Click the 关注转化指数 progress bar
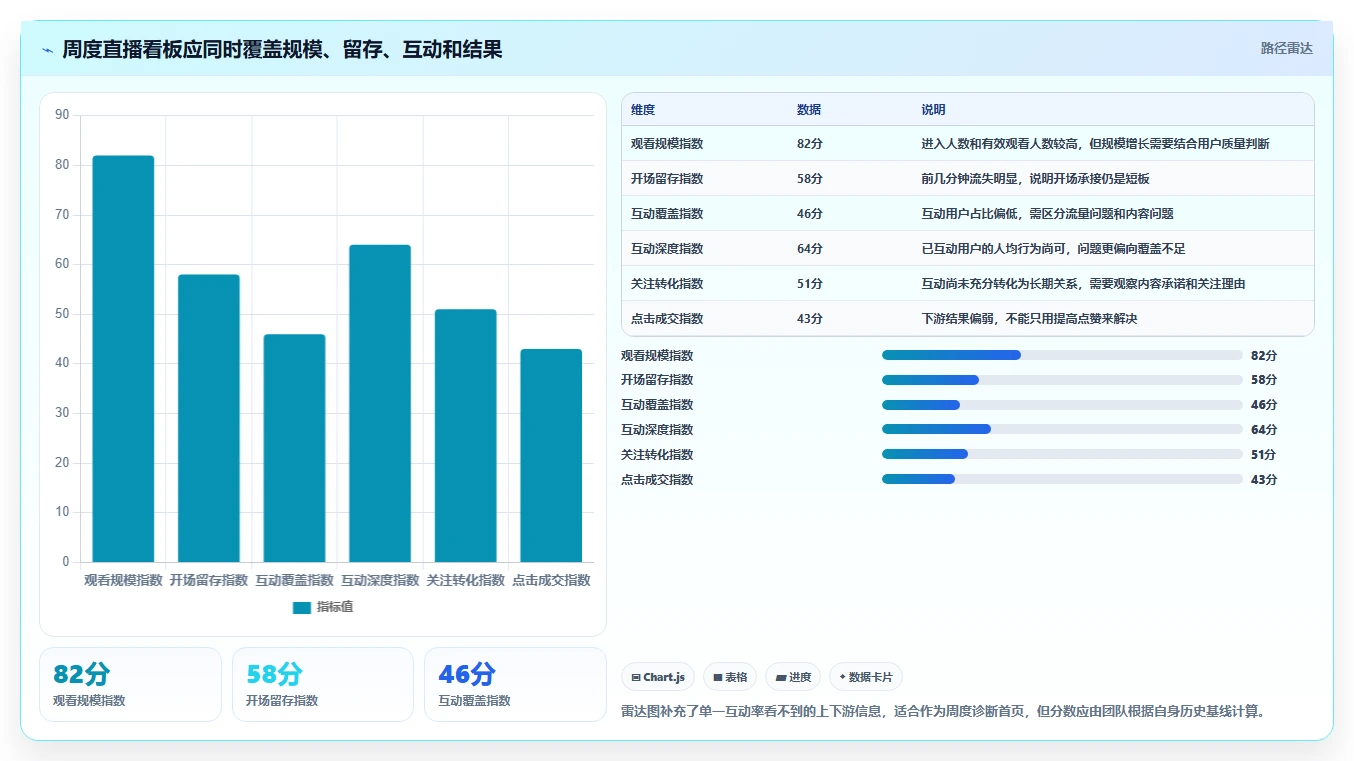Image resolution: width=1354 pixels, height=761 pixels. point(1062,454)
